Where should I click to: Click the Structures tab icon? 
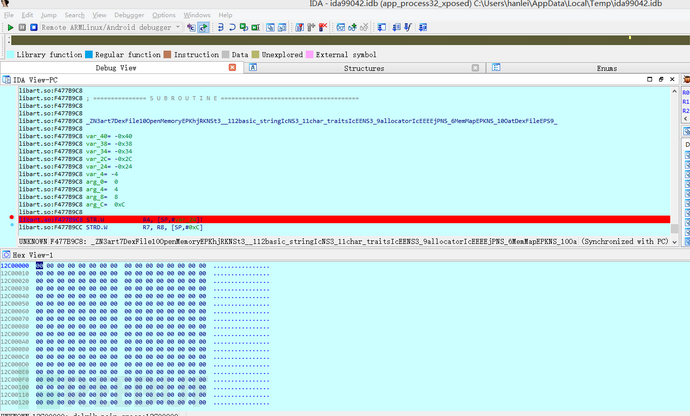[253, 67]
